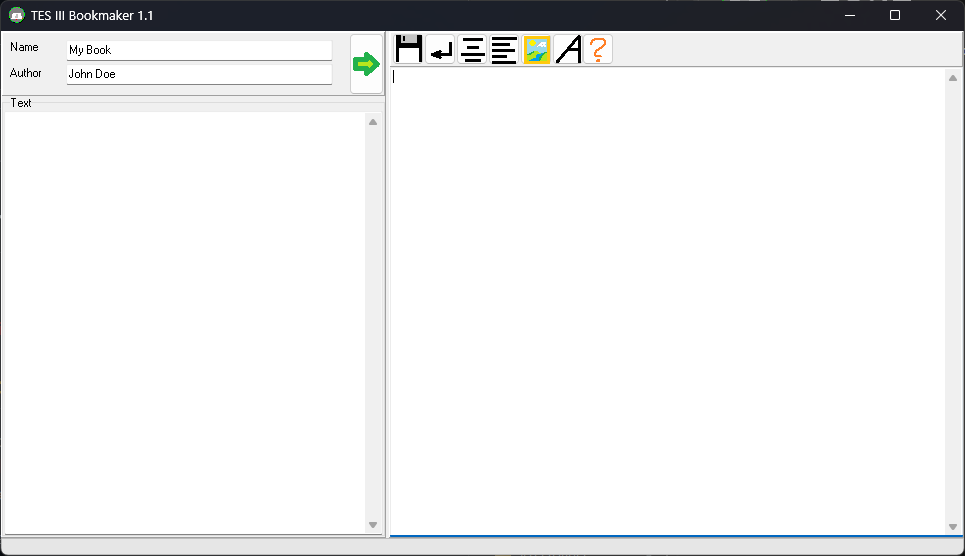
Task: Click the floppy disk Save icon
Action: [409, 49]
